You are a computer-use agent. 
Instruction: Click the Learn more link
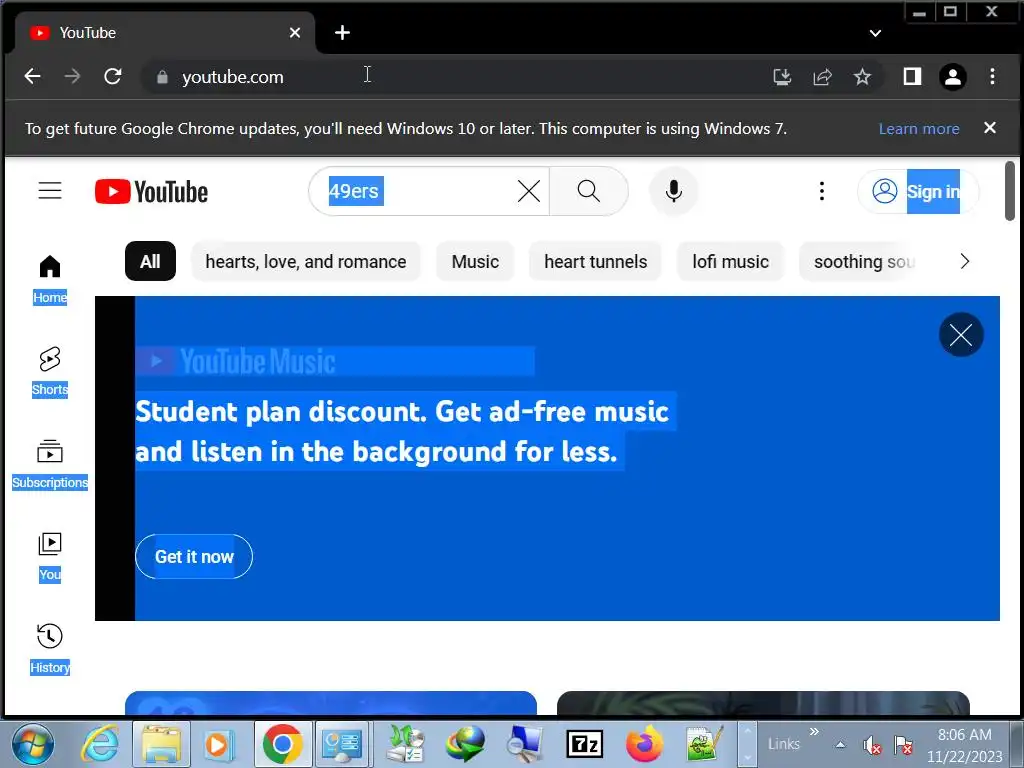pyautogui.click(x=919, y=129)
